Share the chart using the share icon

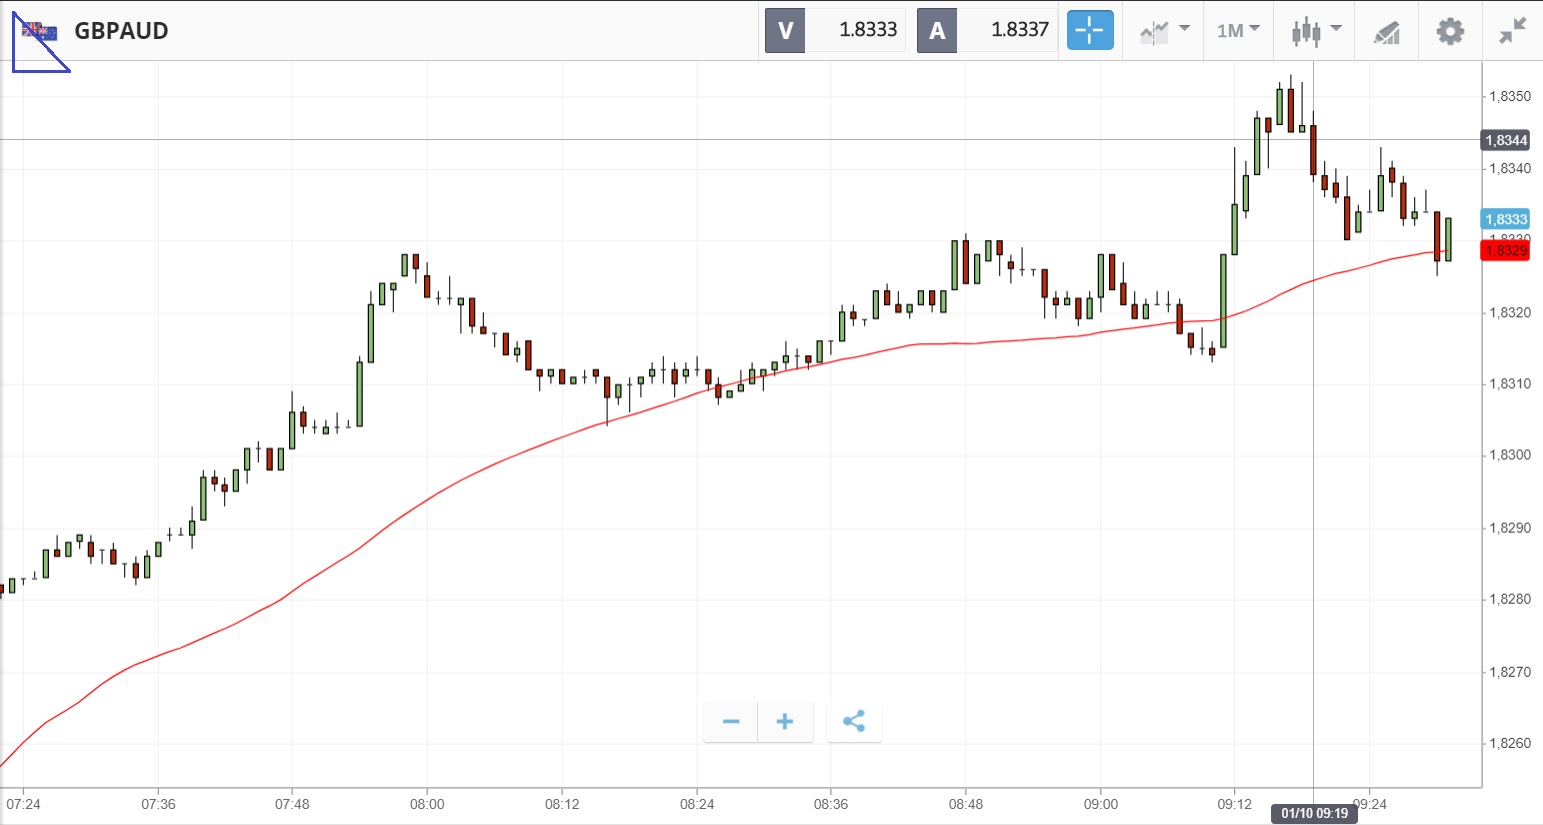(x=854, y=722)
